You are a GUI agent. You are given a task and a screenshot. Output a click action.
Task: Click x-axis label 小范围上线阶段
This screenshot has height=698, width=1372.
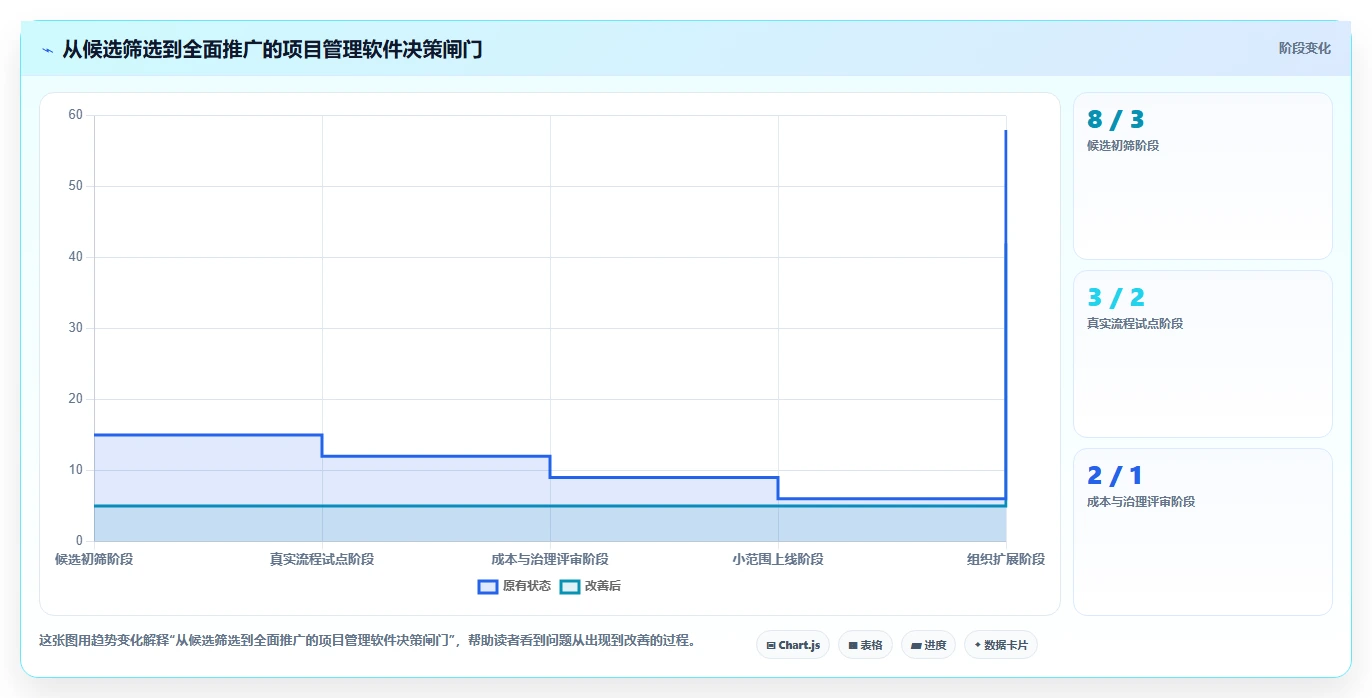tap(778, 559)
